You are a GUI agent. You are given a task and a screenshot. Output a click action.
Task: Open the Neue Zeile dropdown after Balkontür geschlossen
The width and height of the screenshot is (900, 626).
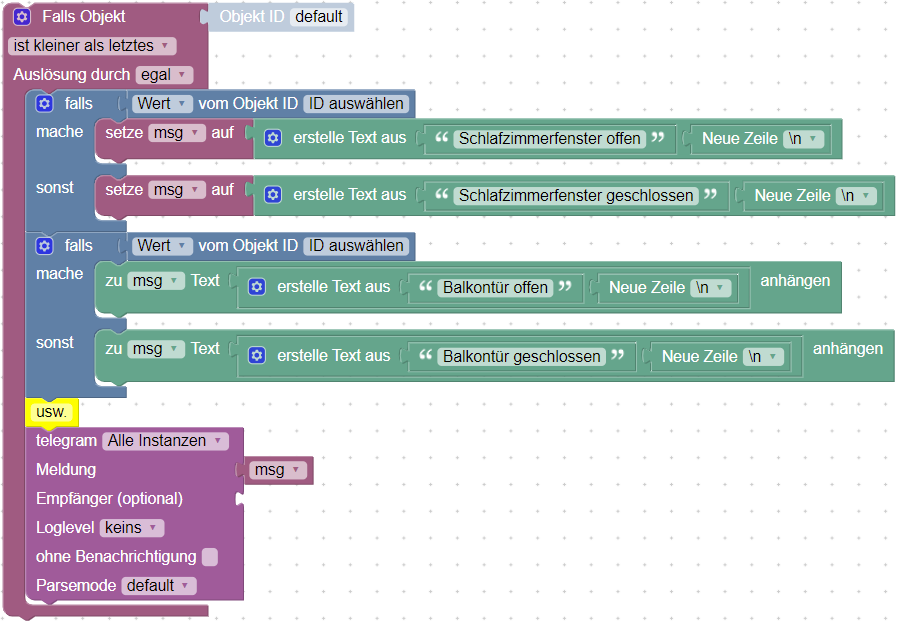click(x=763, y=356)
